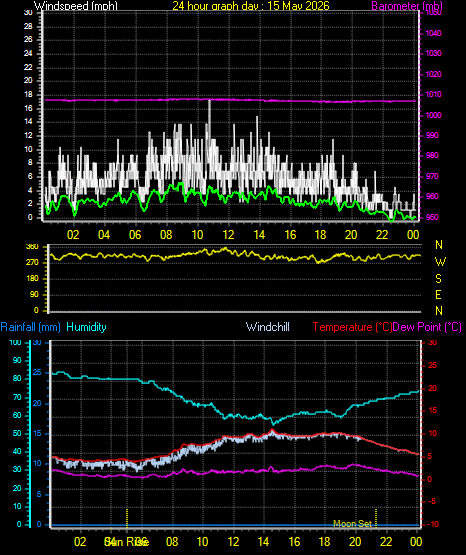This screenshot has height=555, width=466.
Task: Click the 10 hour label under temperature chart
Action: (202, 542)
